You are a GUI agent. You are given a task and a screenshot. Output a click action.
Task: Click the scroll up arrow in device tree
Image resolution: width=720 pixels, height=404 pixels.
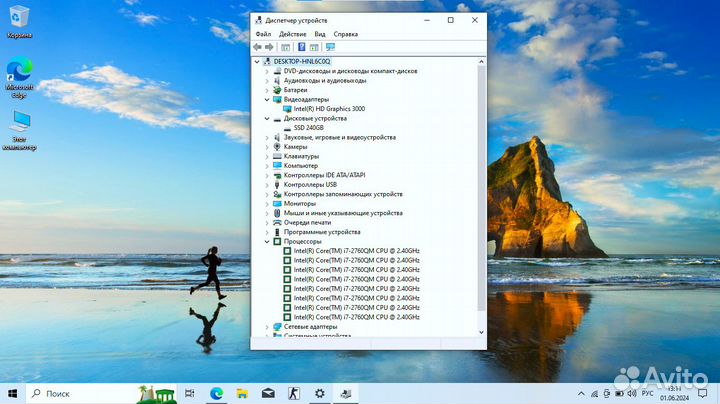[x=481, y=62]
